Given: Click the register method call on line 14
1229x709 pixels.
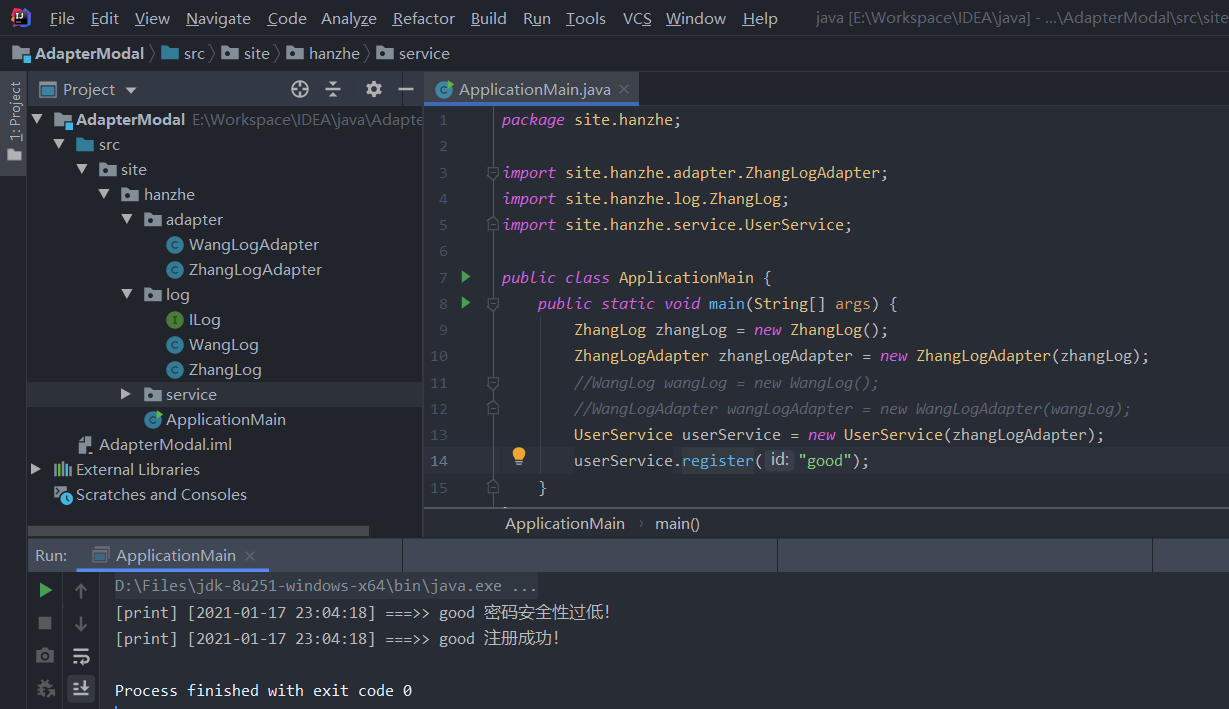Looking at the screenshot, I should coord(717,460).
